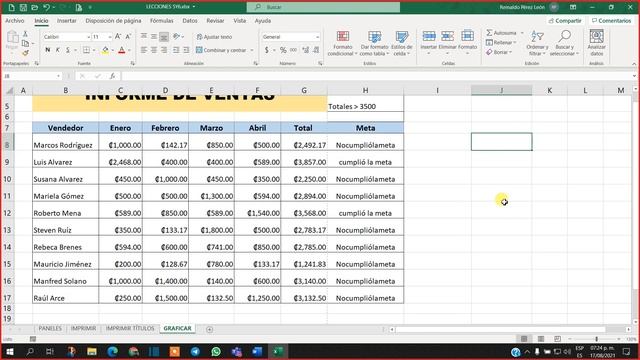Expand the Name Box dropdown arrow

pyautogui.click(x=58, y=76)
